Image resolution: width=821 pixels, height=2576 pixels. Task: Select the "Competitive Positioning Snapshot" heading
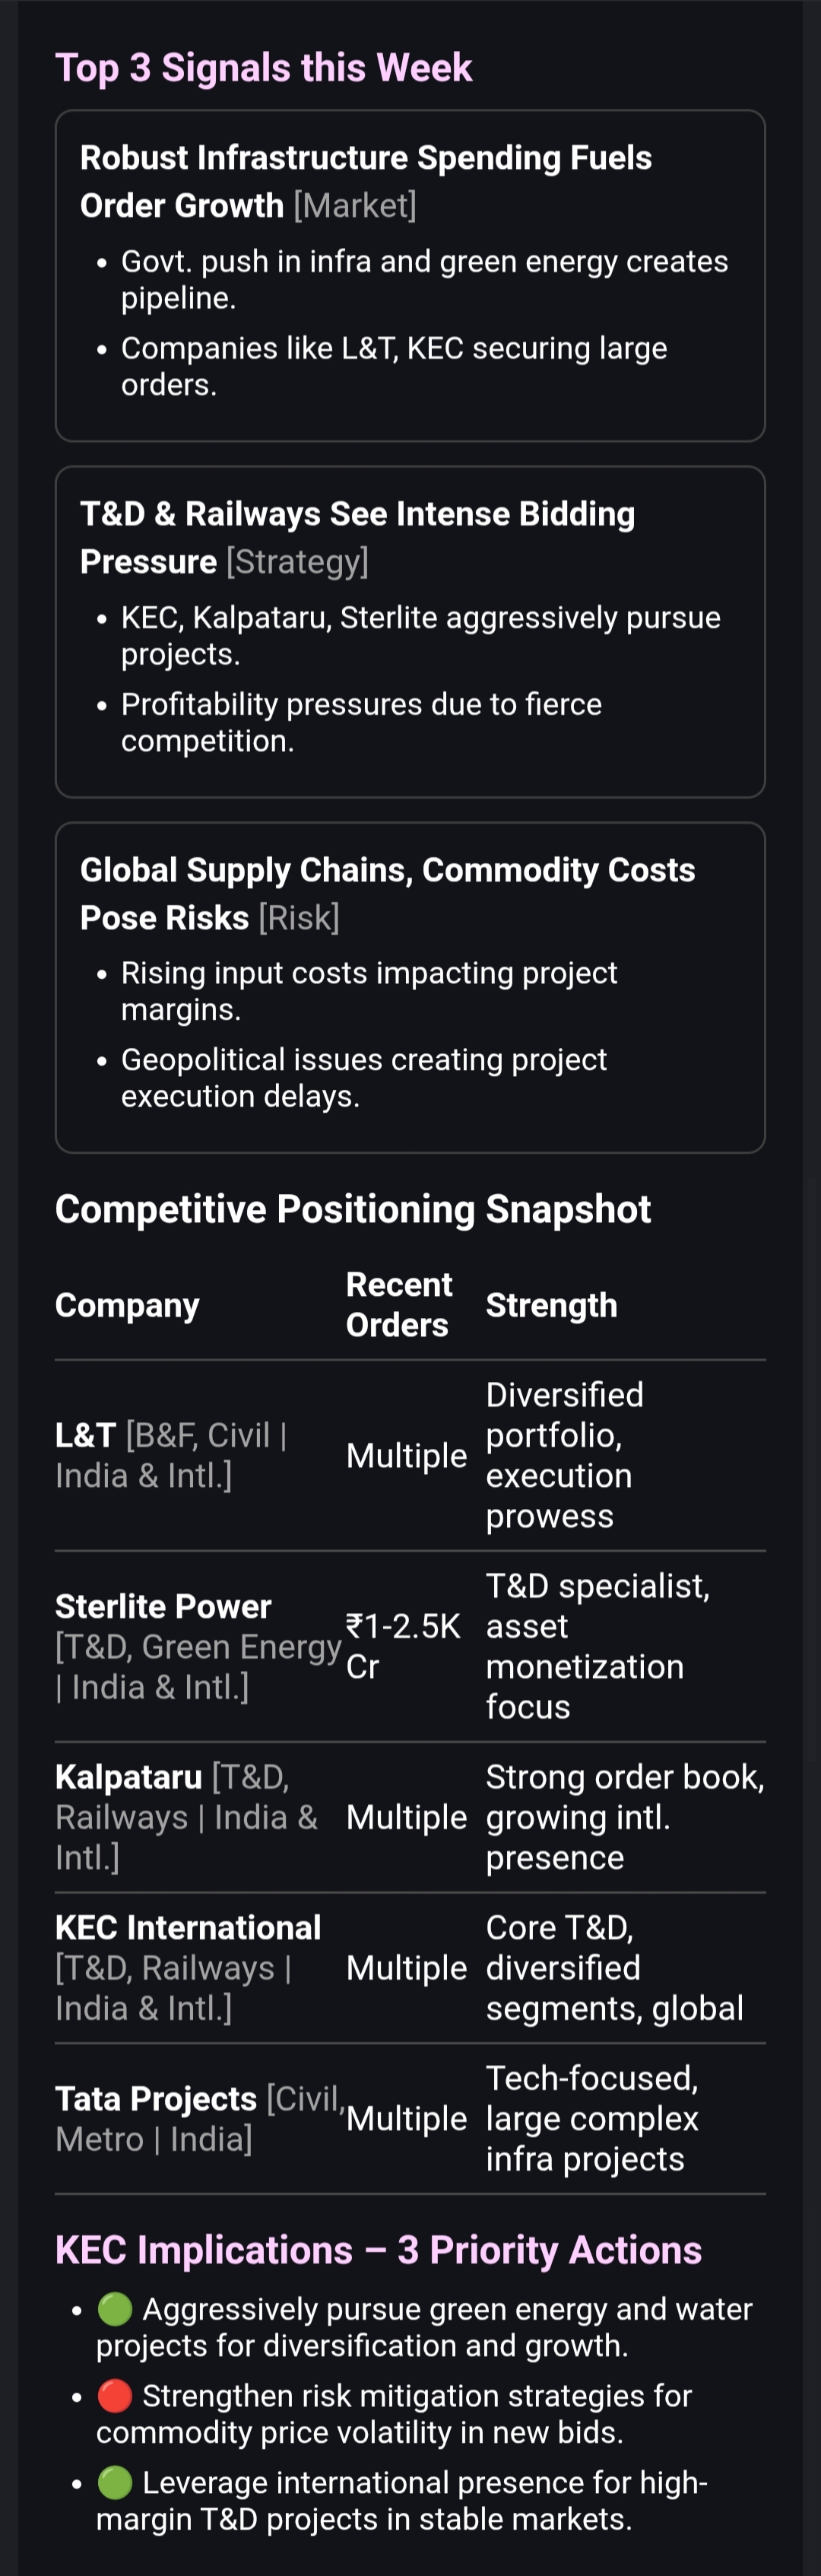[x=352, y=1209]
